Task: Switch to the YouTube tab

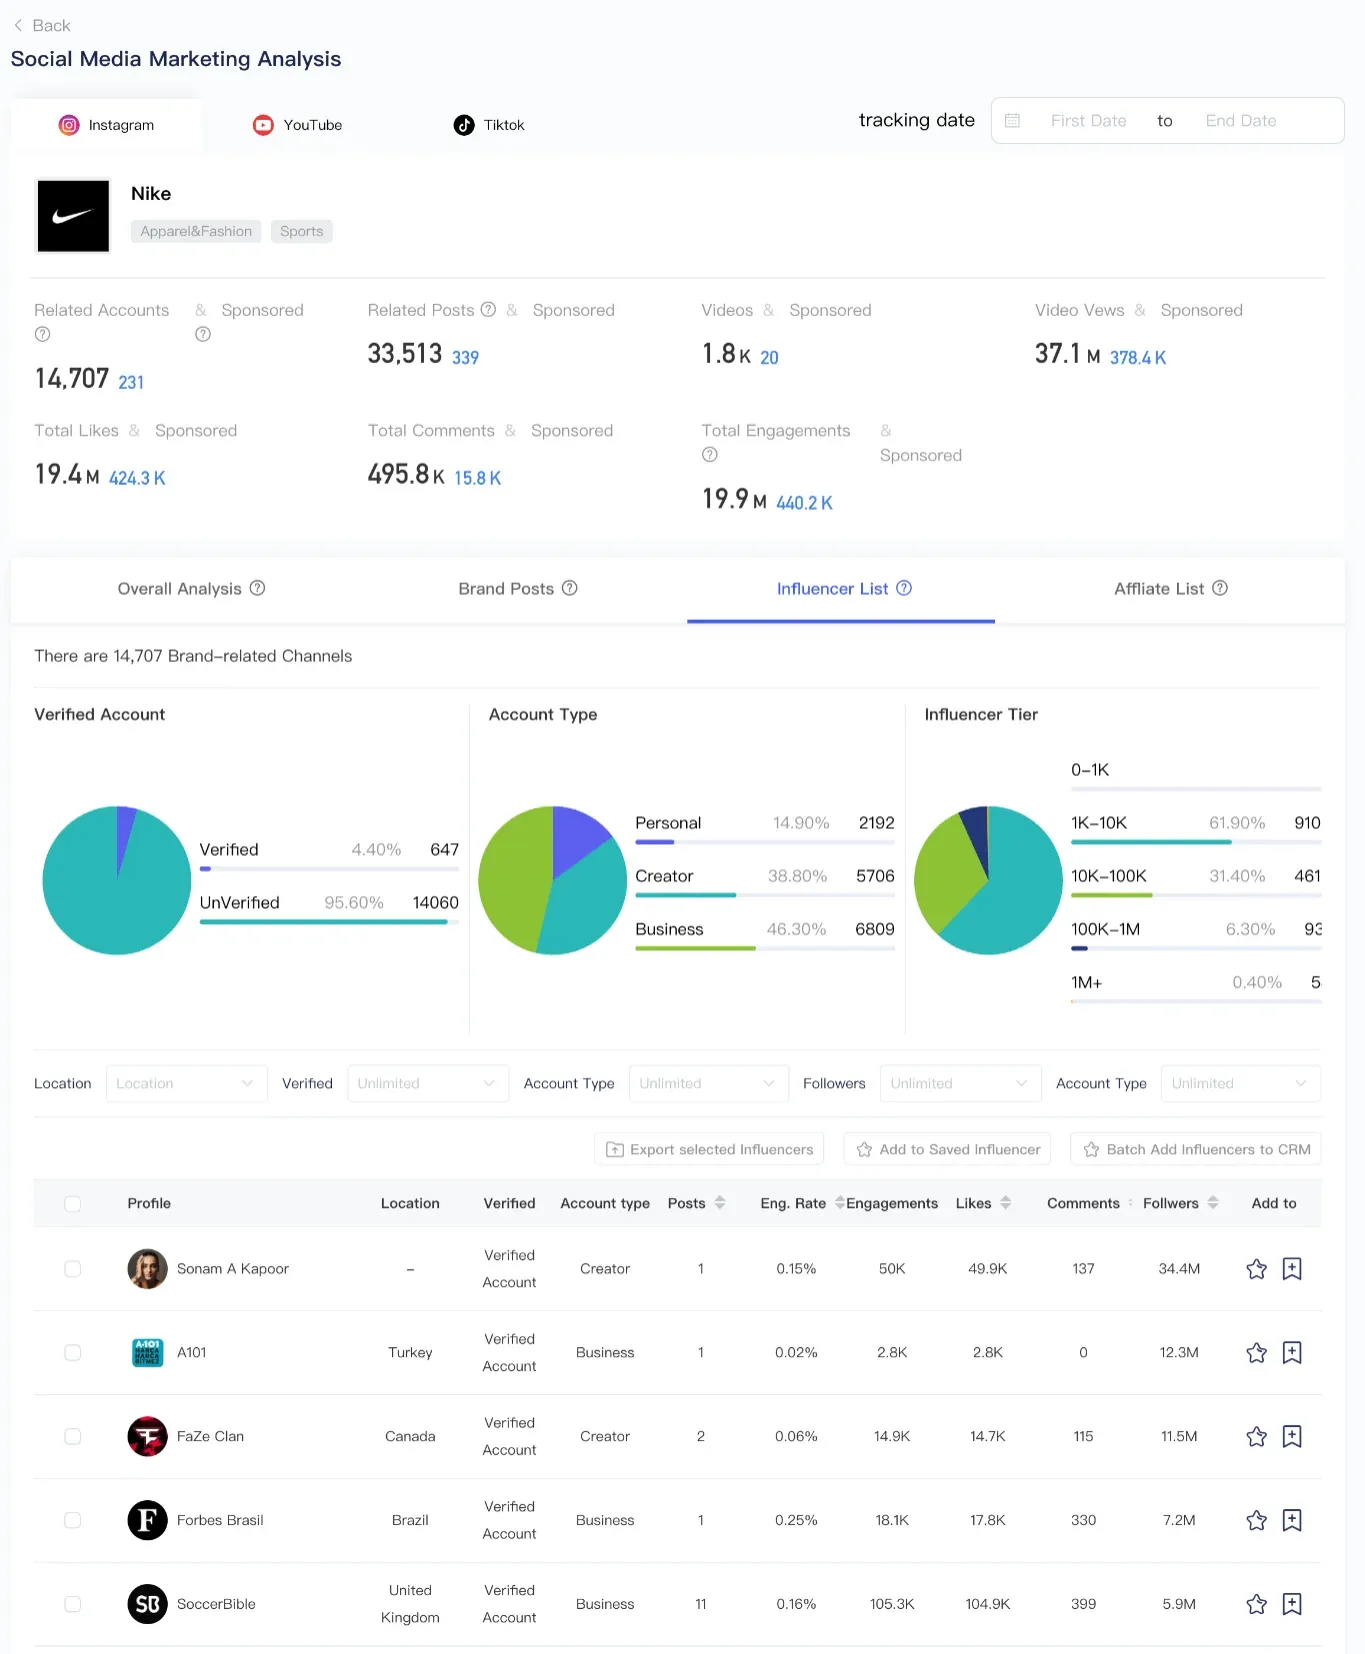Action: pos(298,125)
